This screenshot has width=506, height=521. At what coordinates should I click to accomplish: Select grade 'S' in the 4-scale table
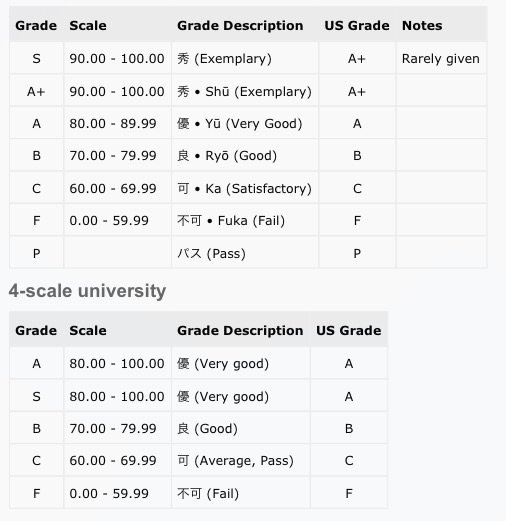(36, 397)
